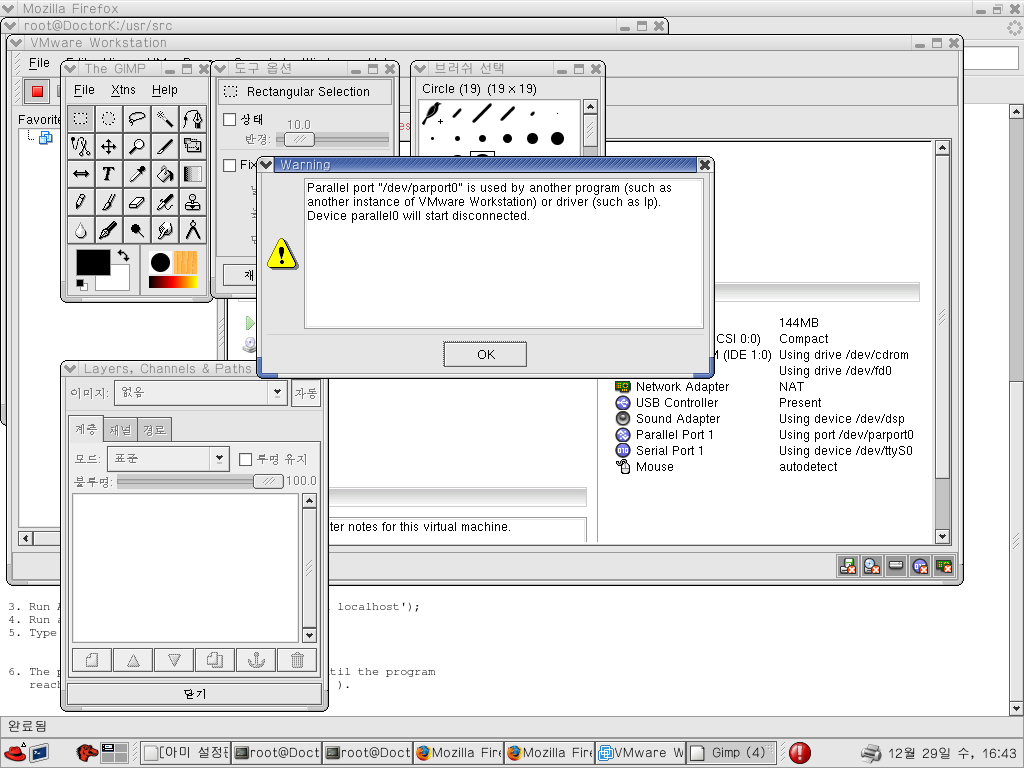The width and height of the screenshot is (1024, 768).
Task: Launch the terminal from the panel
Action: (x=40, y=753)
